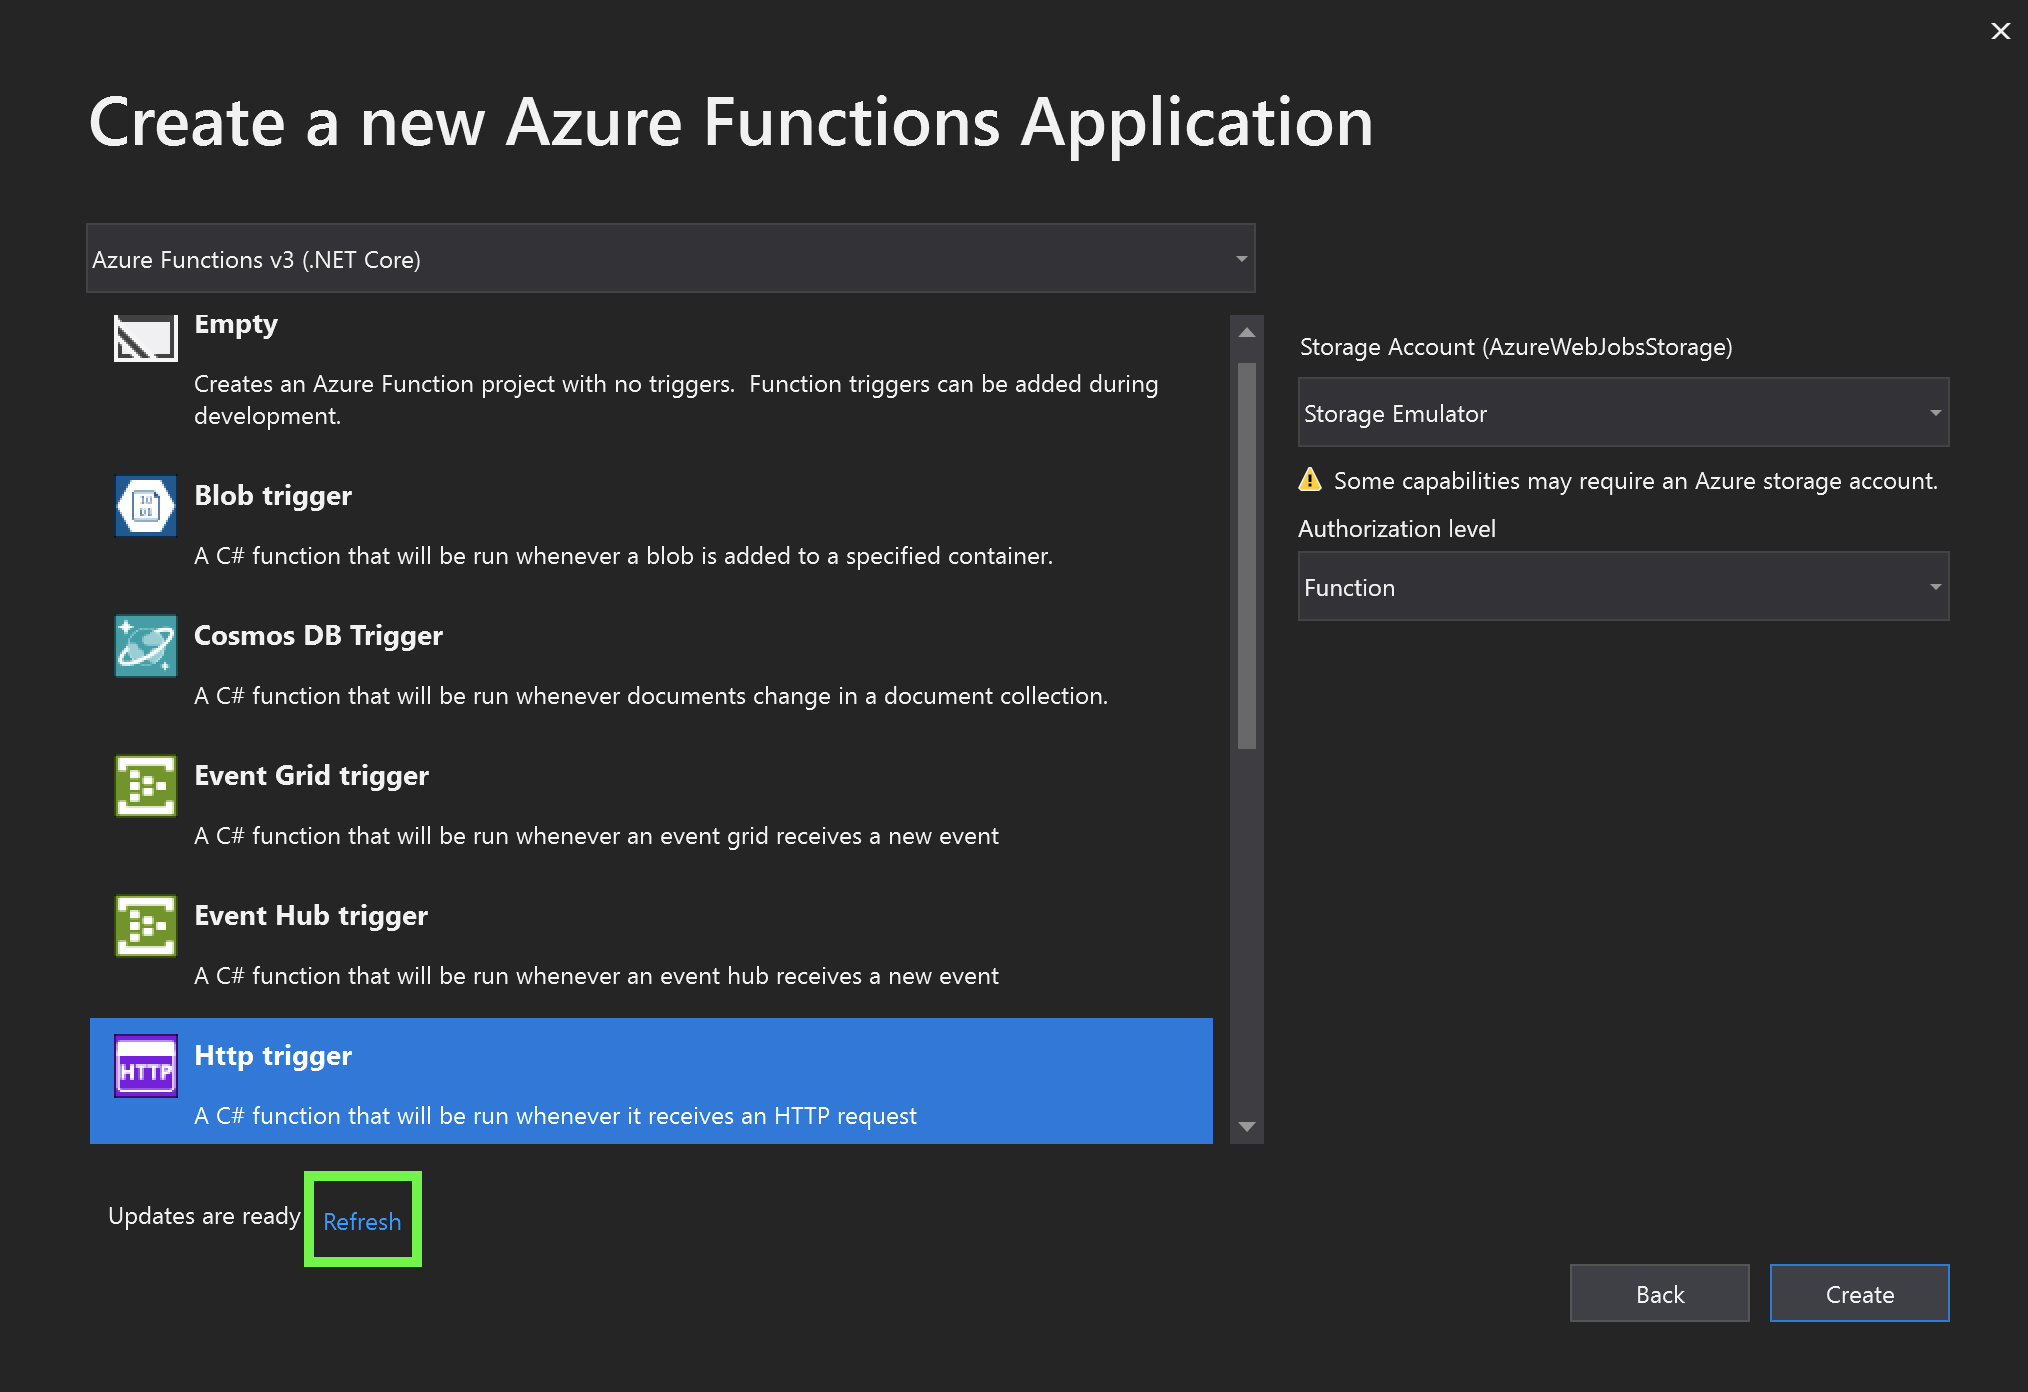
Task: Click the template list scrollbar thumb
Action: click(x=1246, y=555)
